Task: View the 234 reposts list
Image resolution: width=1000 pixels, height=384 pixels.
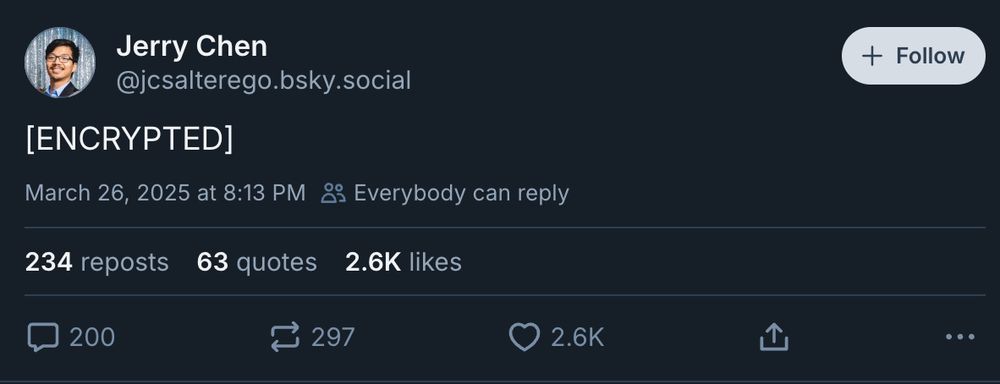Action: tap(97, 262)
